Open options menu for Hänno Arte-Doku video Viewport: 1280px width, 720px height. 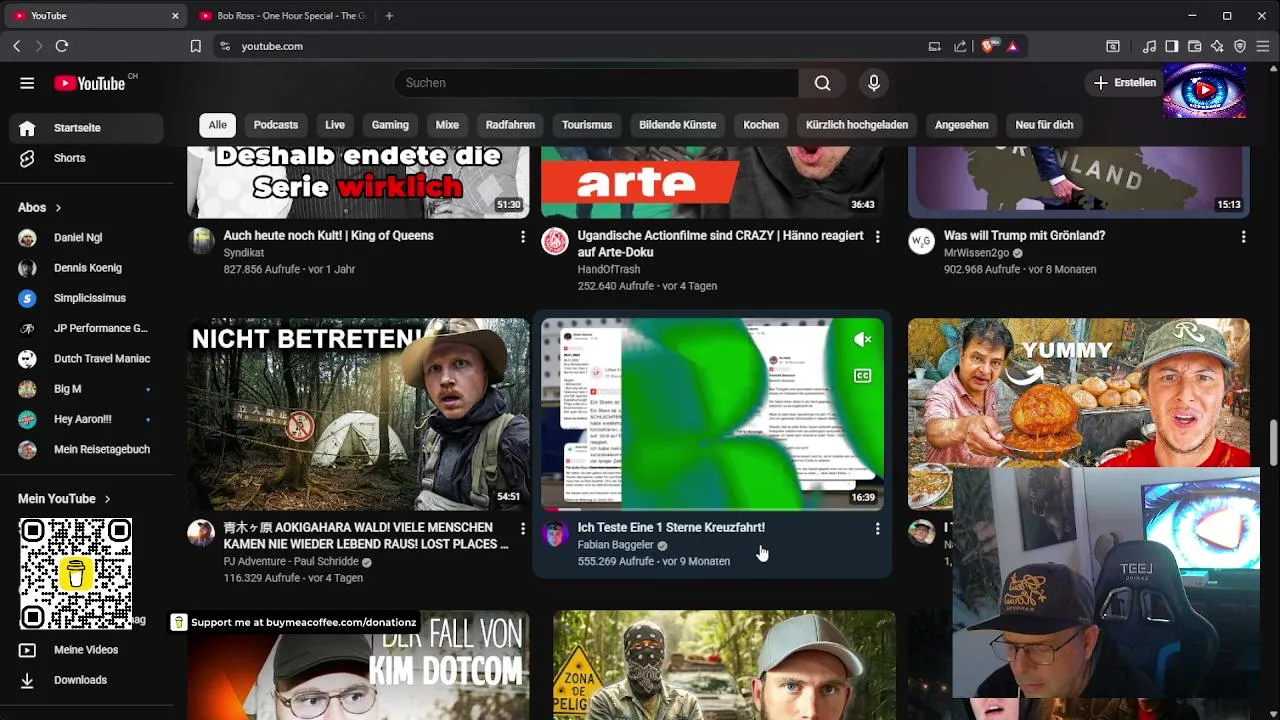877,237
